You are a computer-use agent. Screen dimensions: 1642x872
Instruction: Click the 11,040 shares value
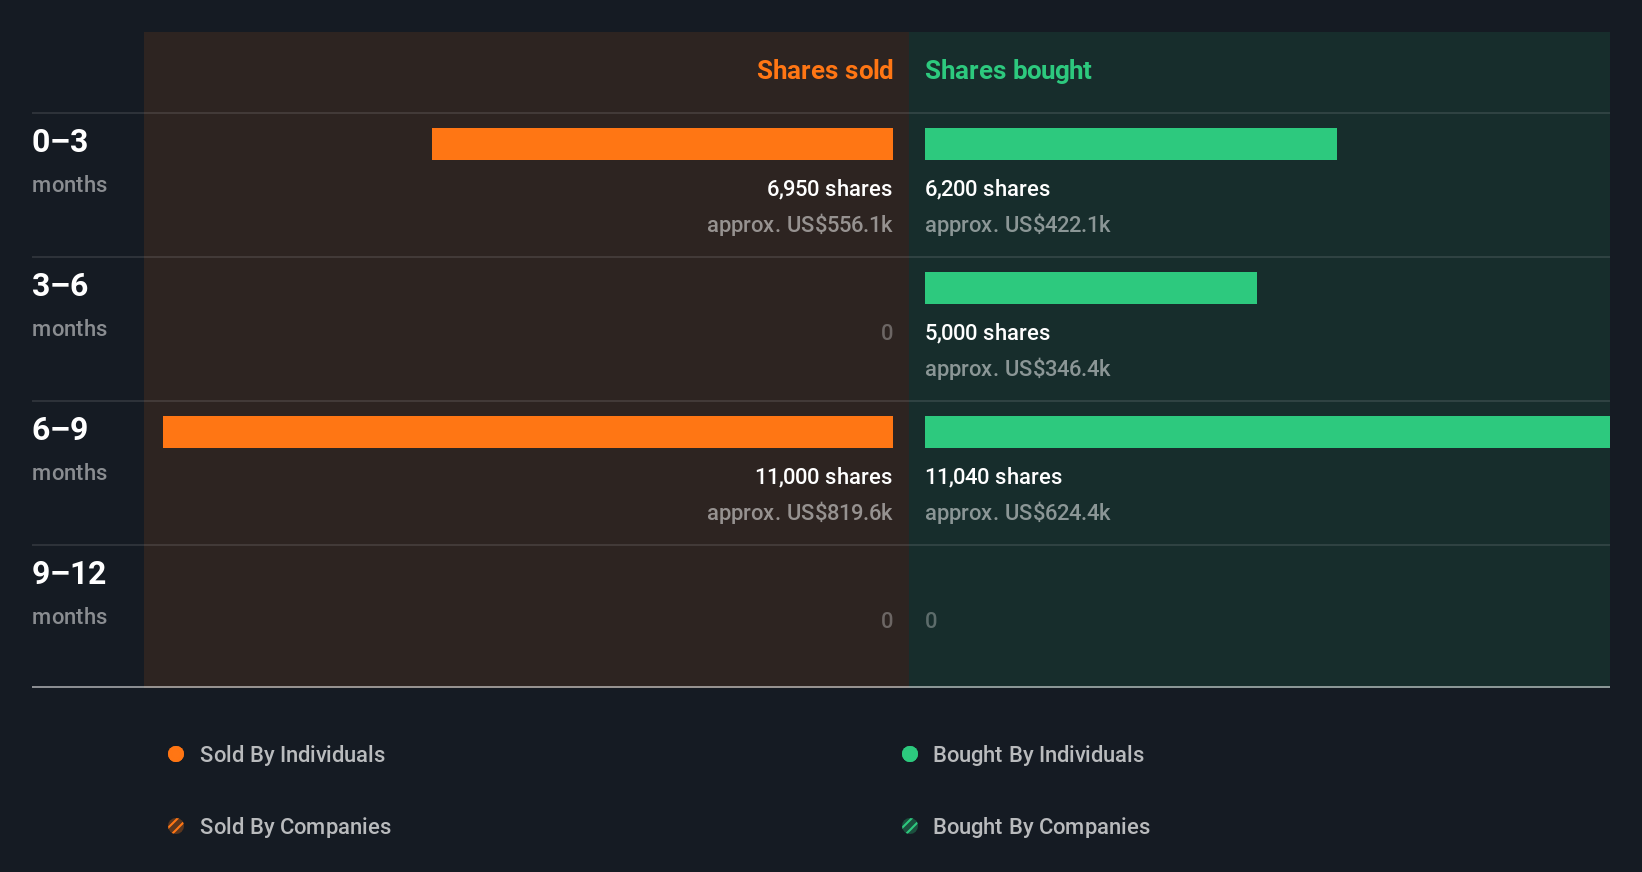(x=993, y=476)
